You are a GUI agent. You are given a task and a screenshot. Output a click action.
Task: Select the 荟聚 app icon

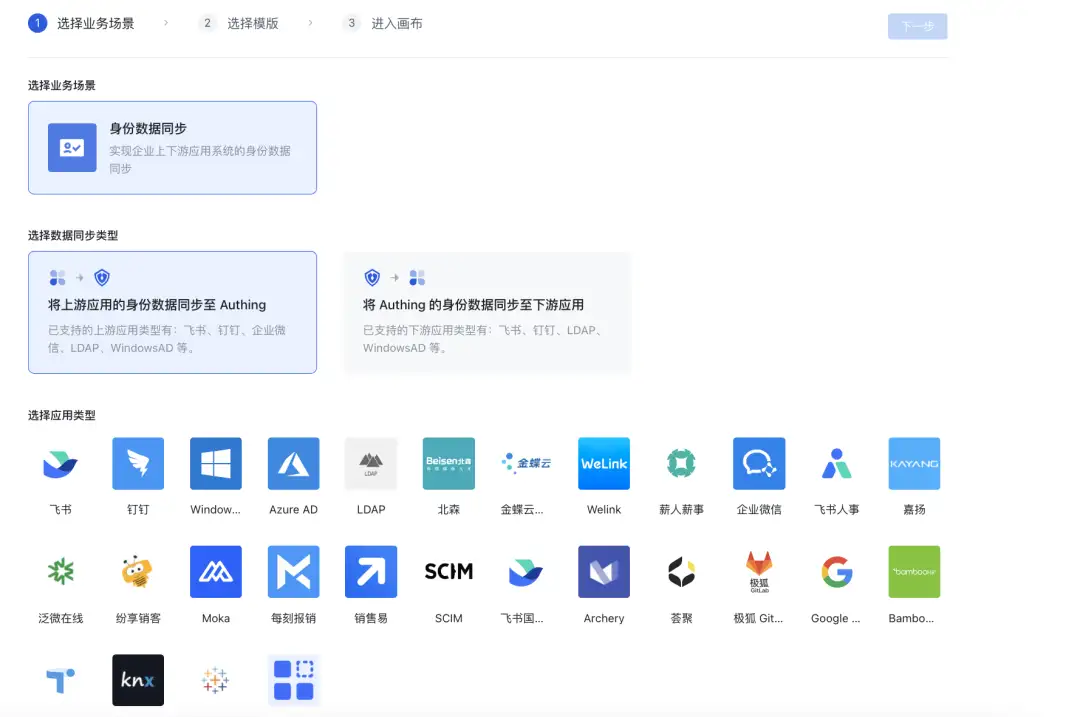click(x=681, y=572)
